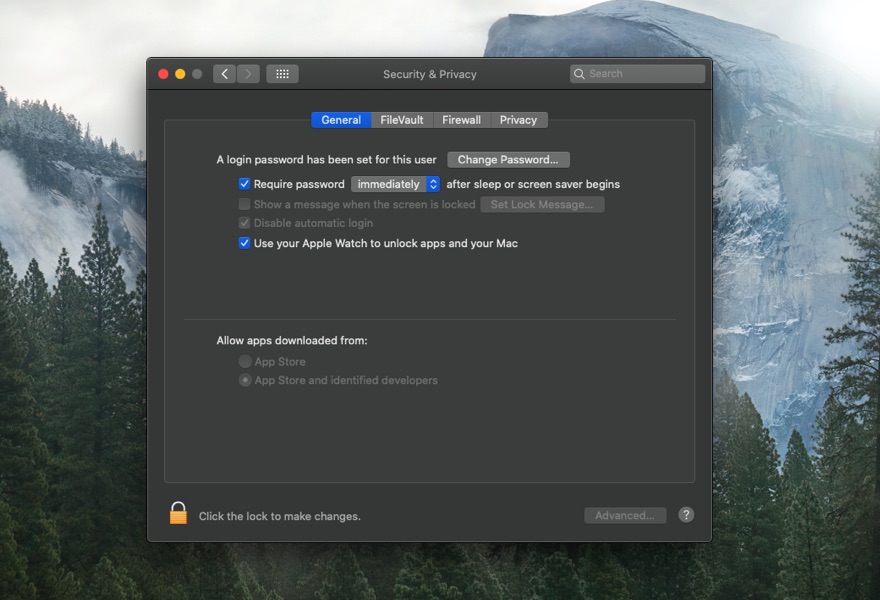Click the forward navigation arrow
Viewport: 880px width, 600px height.
coord(248,74)
